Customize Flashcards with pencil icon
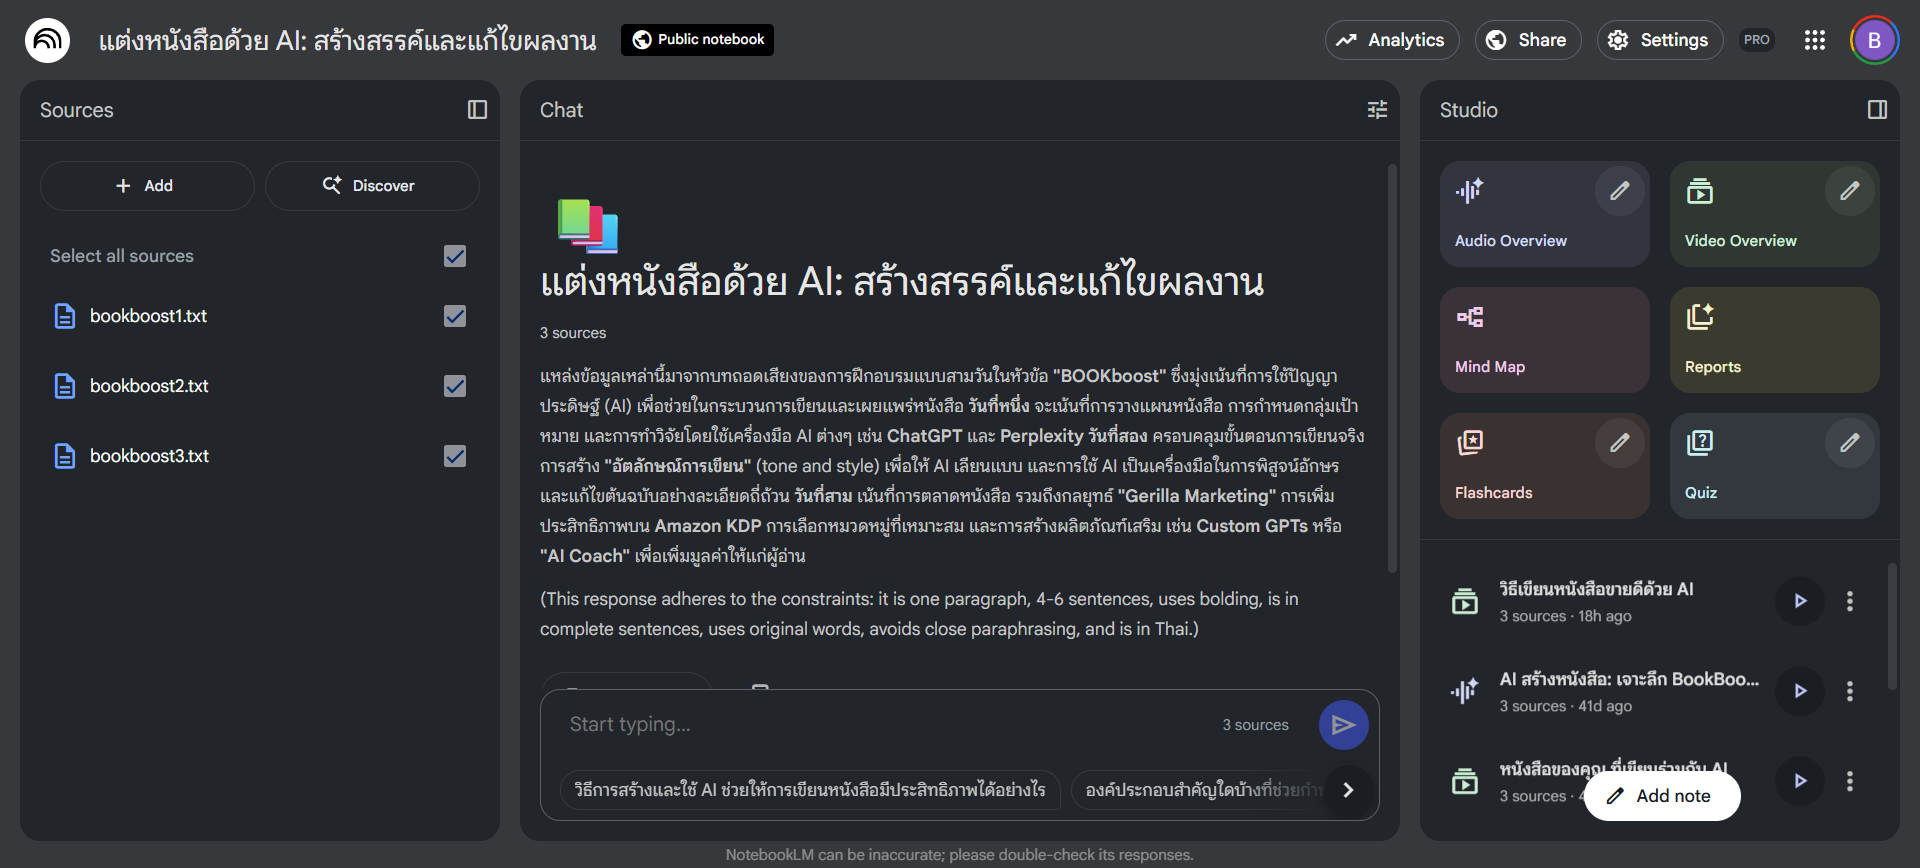The height and width of the screenshot is (868, 1920). 1620,442
